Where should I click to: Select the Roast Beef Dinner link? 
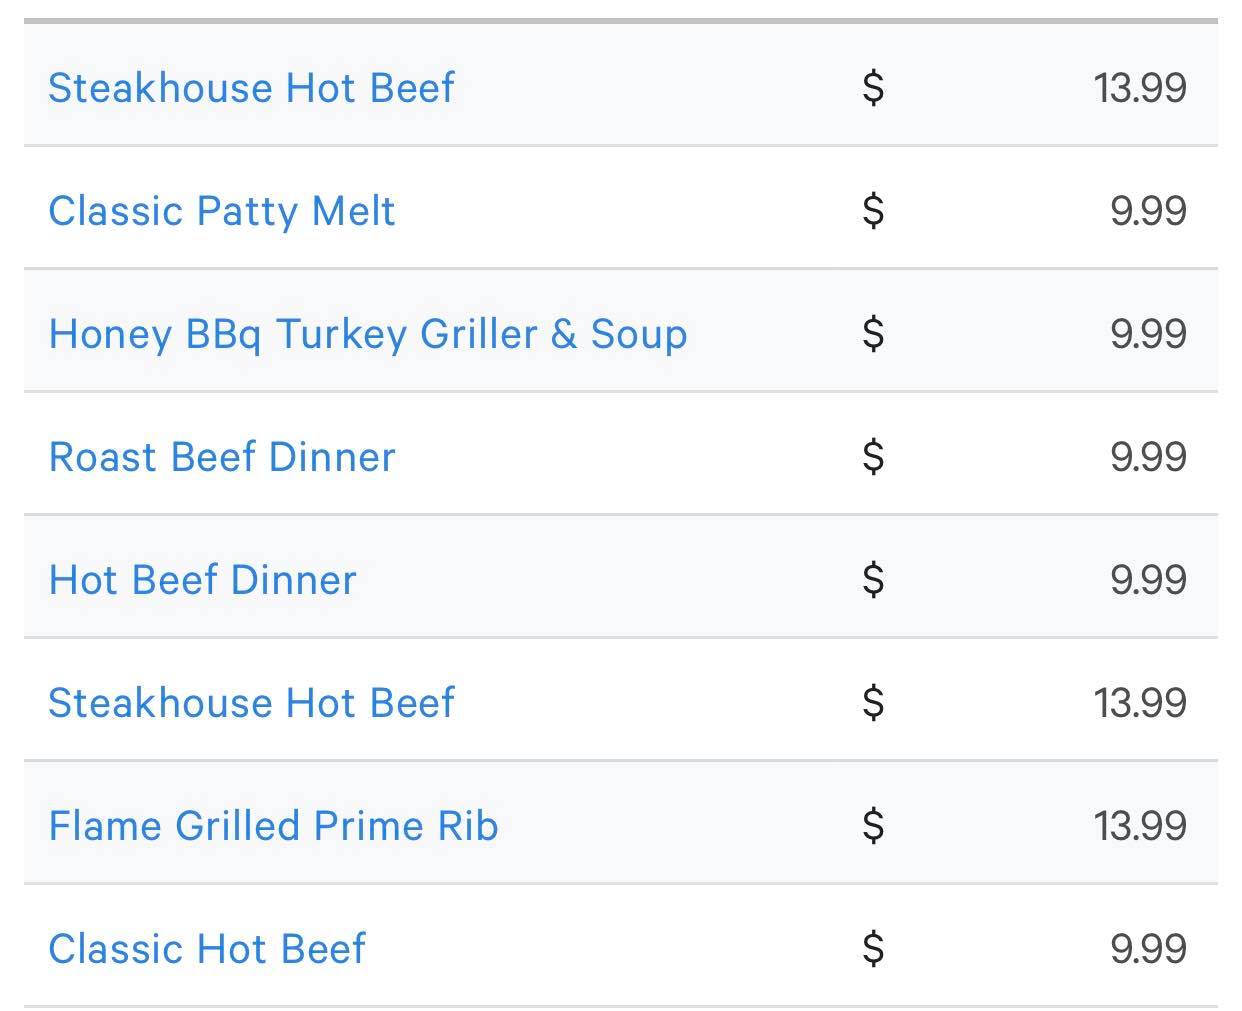pos(222,457)
